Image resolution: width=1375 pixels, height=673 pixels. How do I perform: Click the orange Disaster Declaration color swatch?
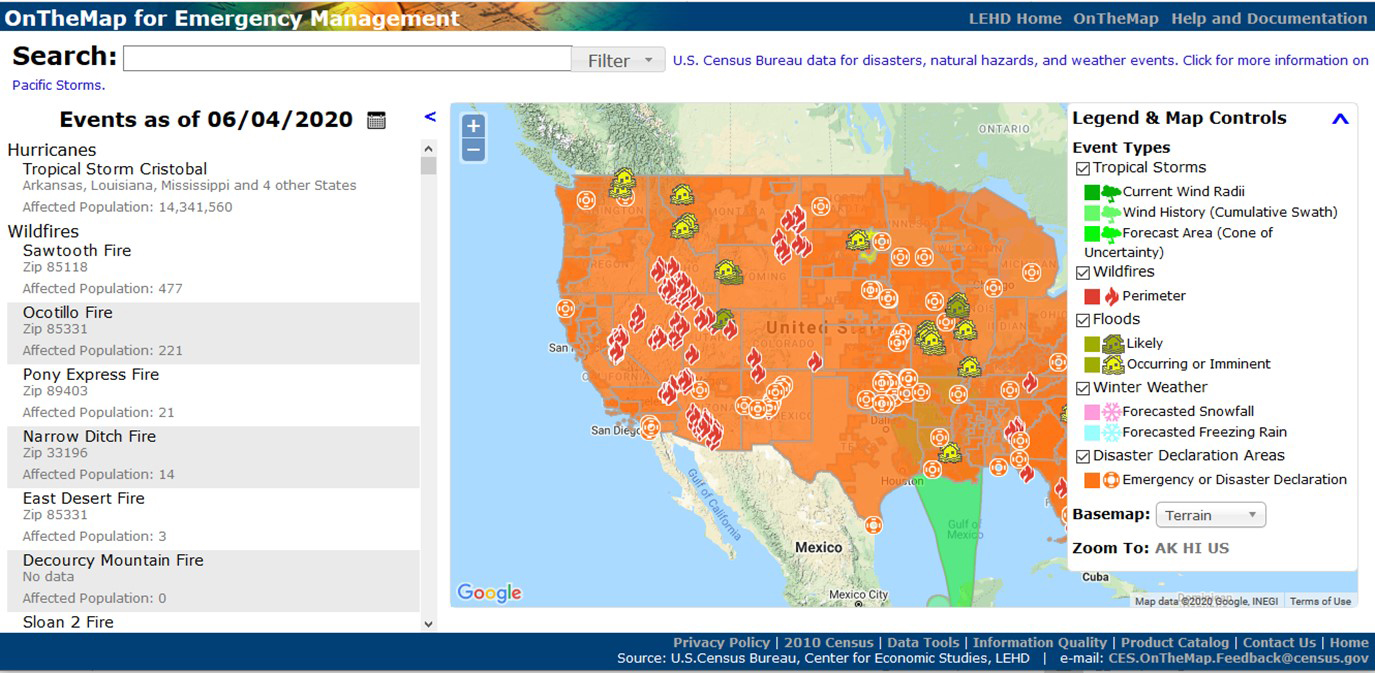click(x=1092, y=480)
